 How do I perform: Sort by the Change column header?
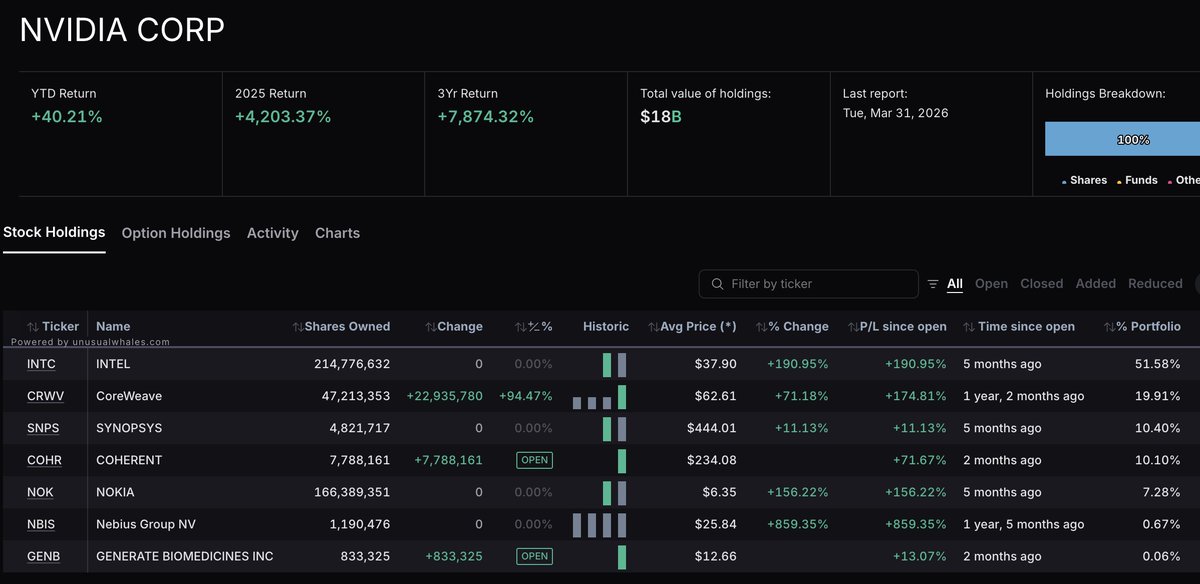pos(454,327)
